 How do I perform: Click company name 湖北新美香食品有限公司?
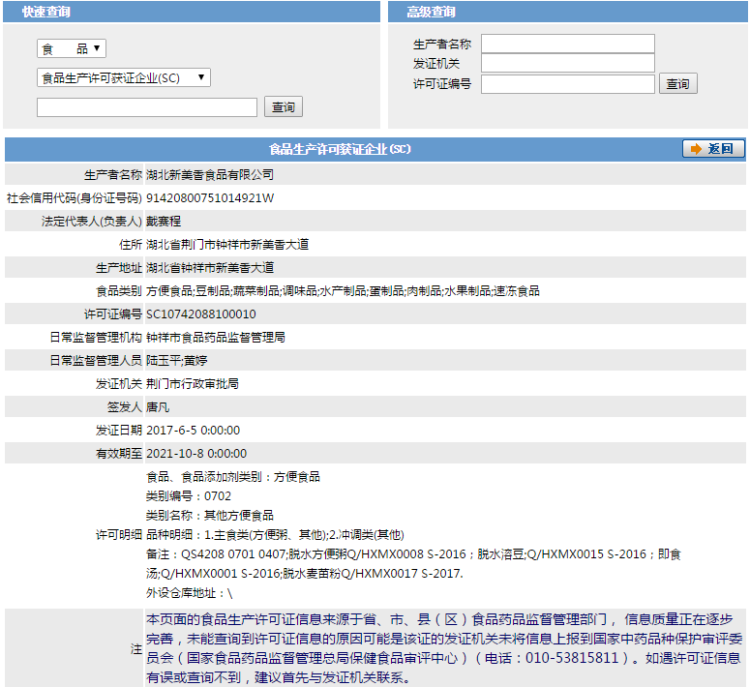click(x=210, y=174)
